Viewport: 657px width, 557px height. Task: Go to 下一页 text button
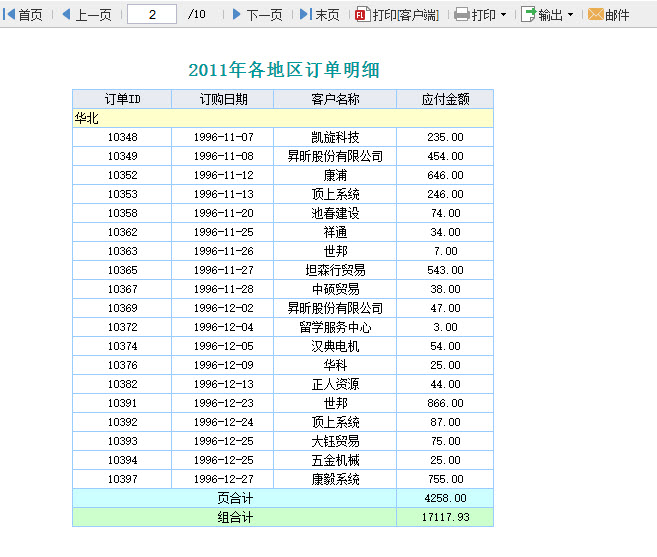tap(264, 15)
